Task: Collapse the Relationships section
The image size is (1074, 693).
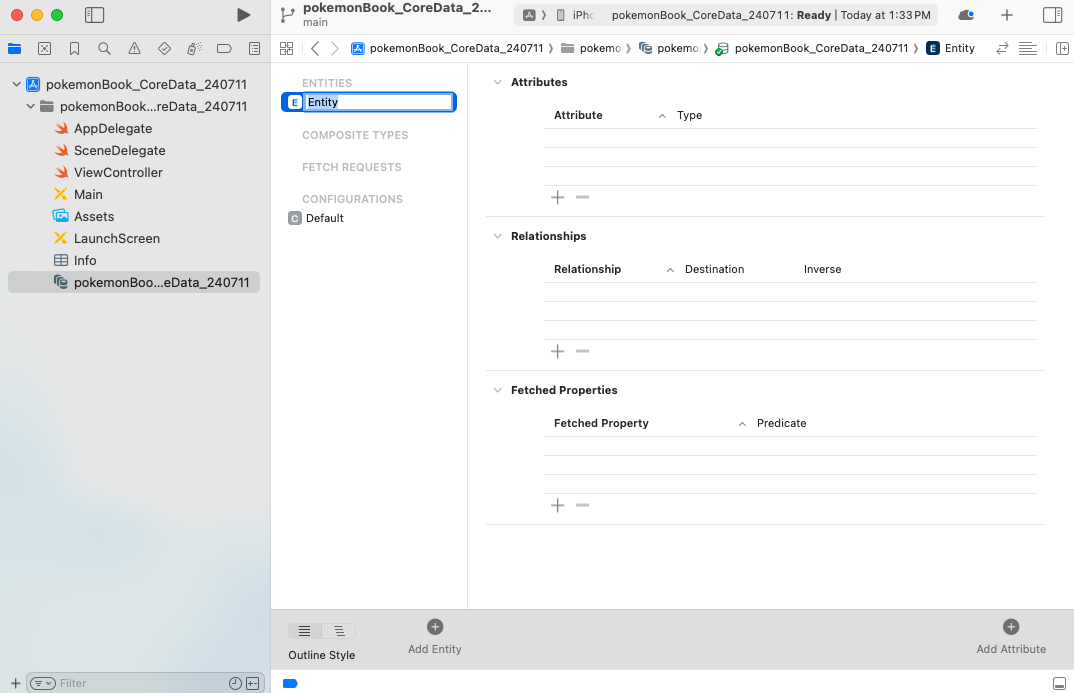Action: click(497, 236)
